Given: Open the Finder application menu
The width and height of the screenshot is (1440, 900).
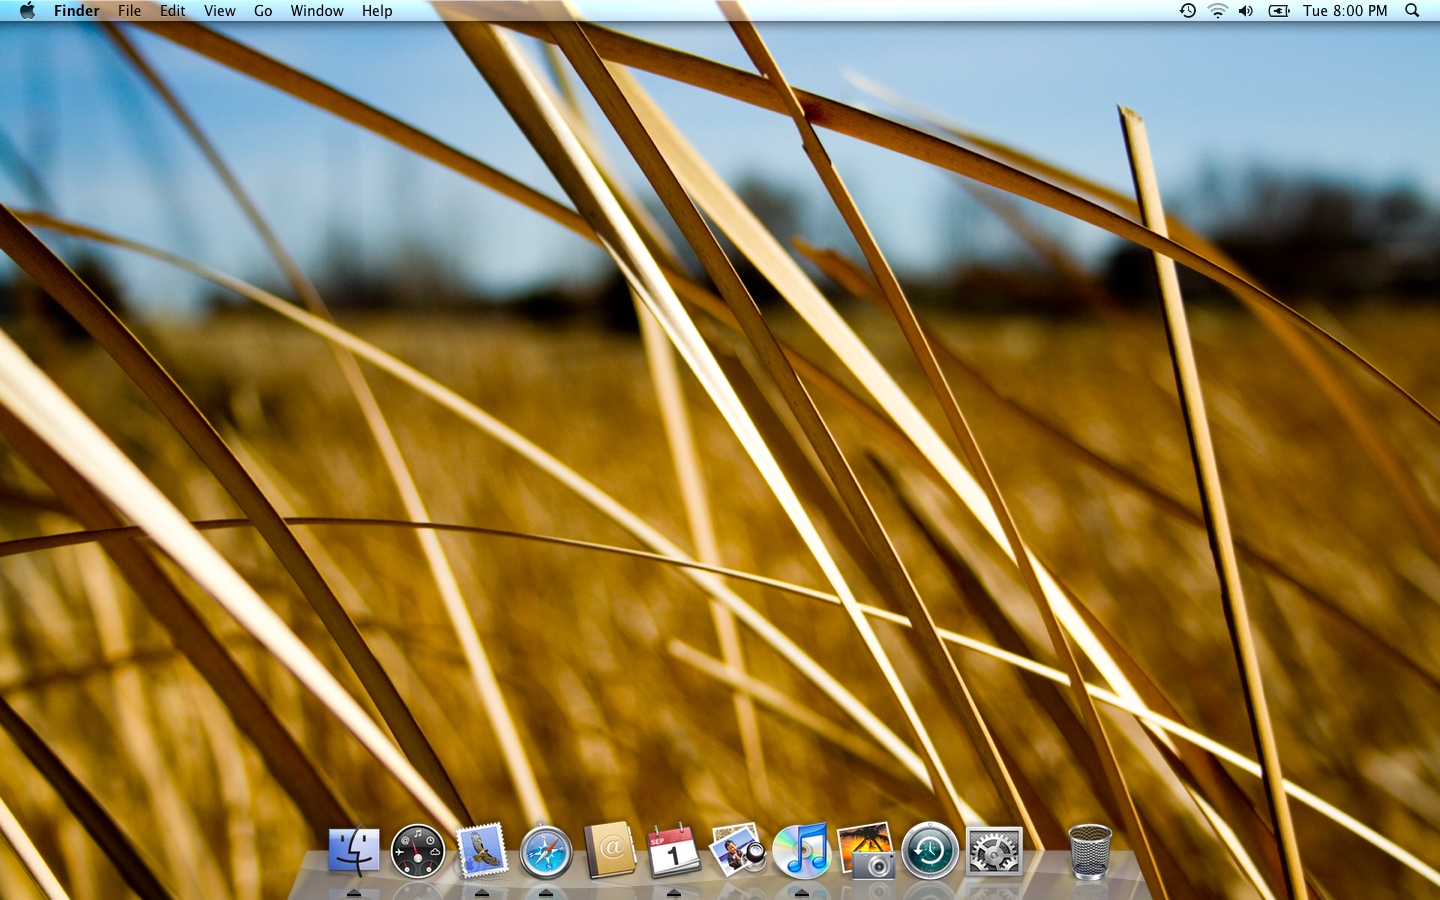Looking at the screenshot, I should pos(76,11).
